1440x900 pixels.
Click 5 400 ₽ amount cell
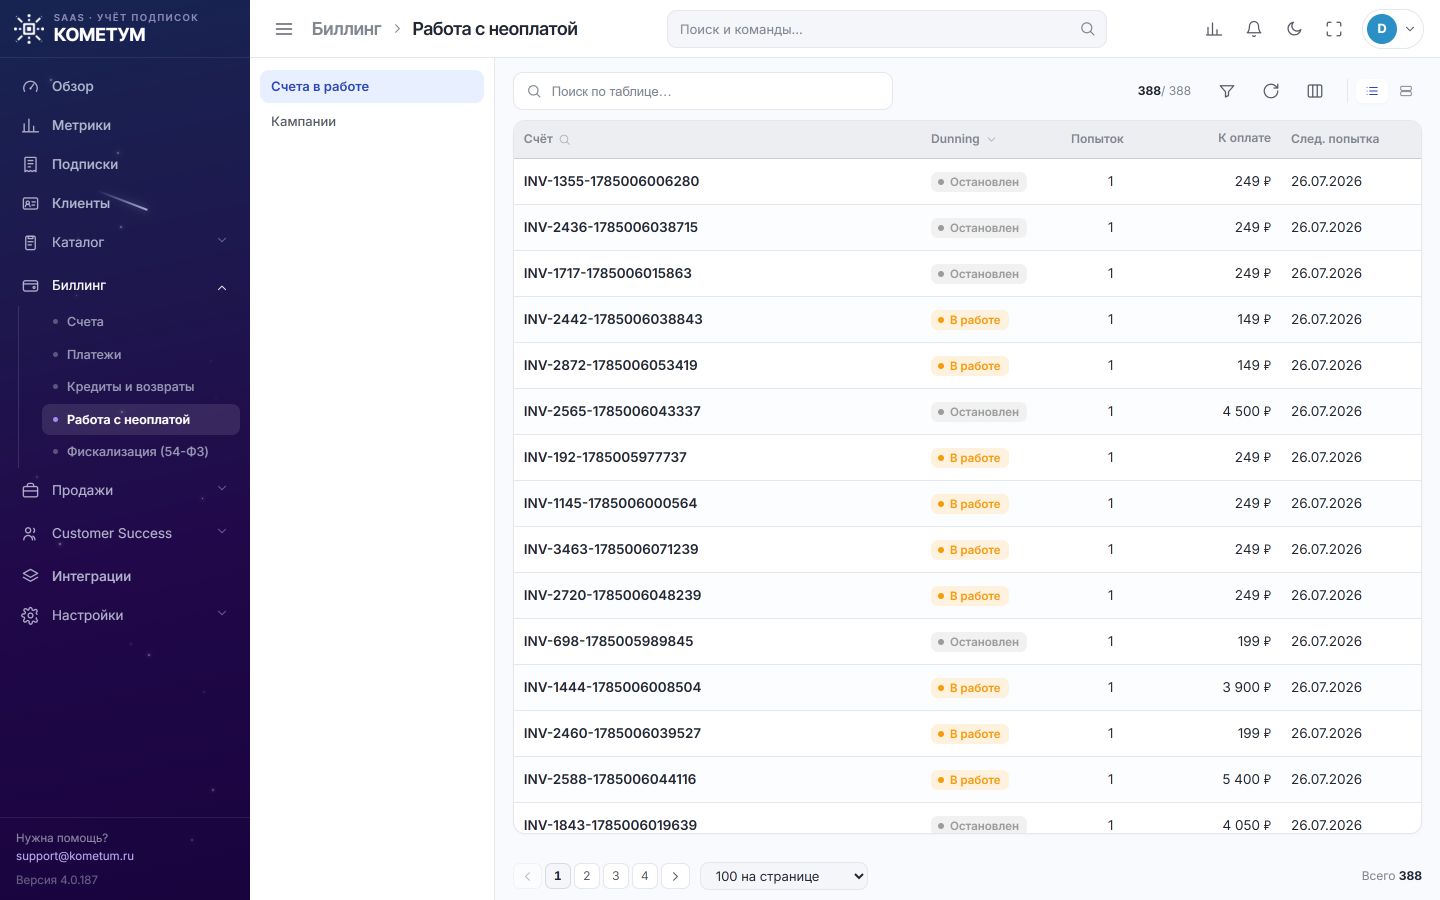pyautogui.click(x=1246, y=779)
